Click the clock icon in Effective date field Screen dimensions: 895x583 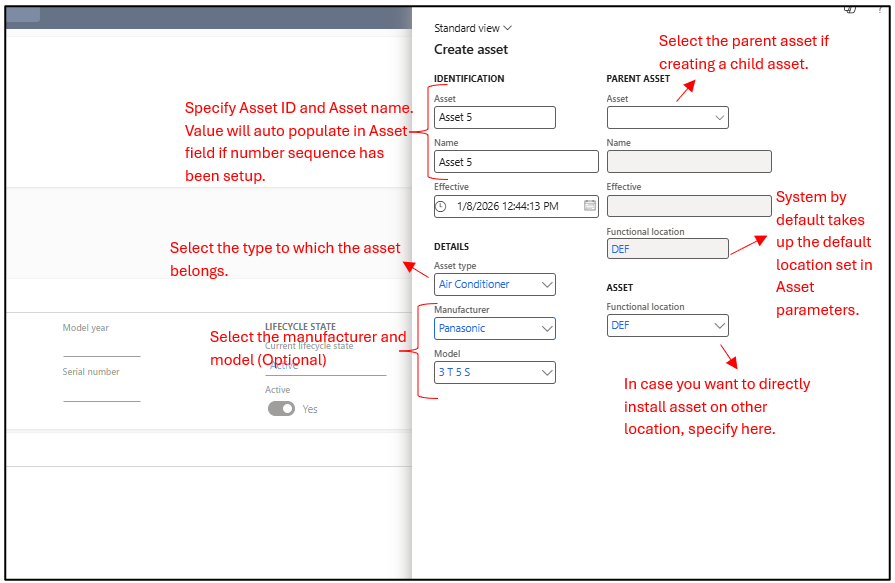point(441,206)
